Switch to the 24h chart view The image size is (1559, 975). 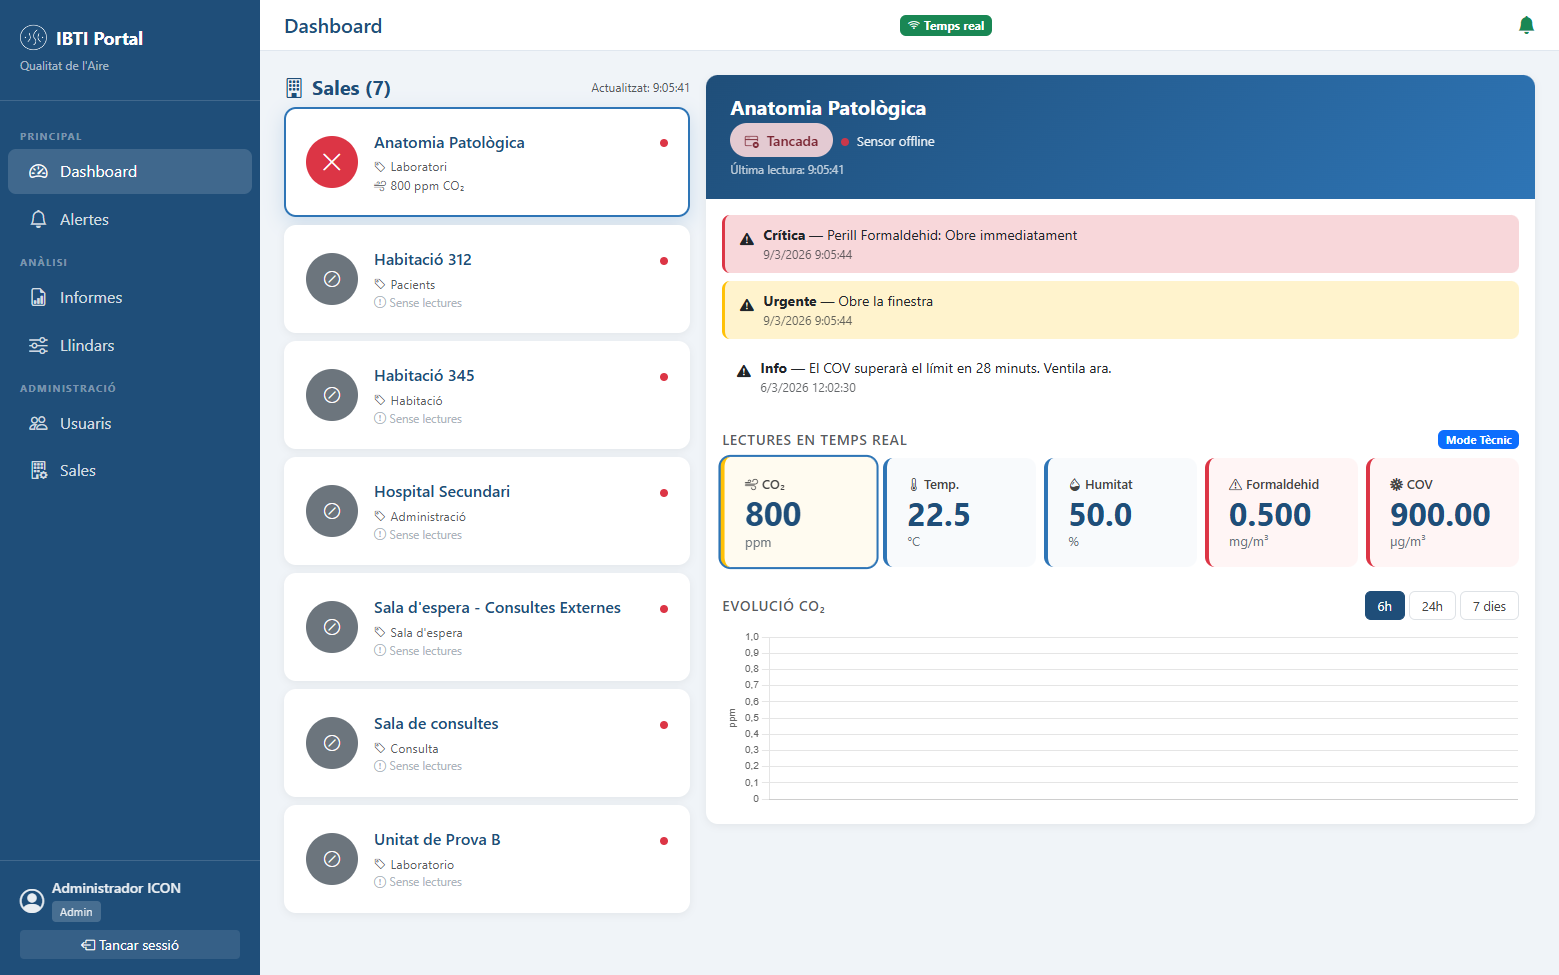1432,605
